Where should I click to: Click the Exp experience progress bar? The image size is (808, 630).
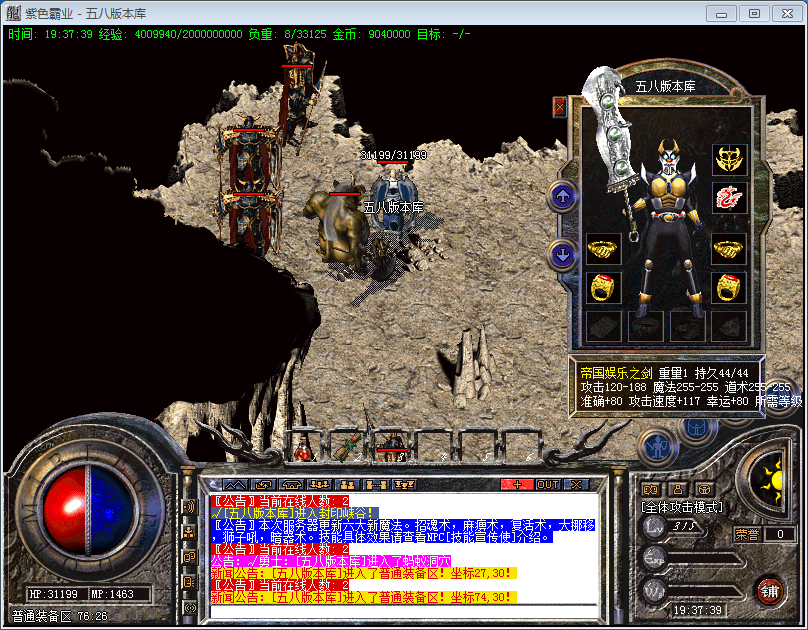pos(706,558)
